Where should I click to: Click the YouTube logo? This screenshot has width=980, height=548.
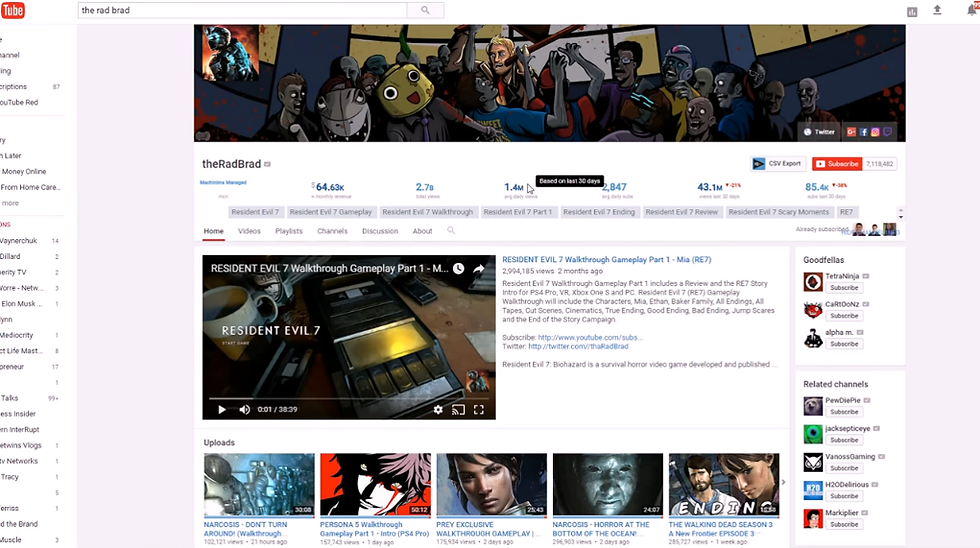[12, 10]
